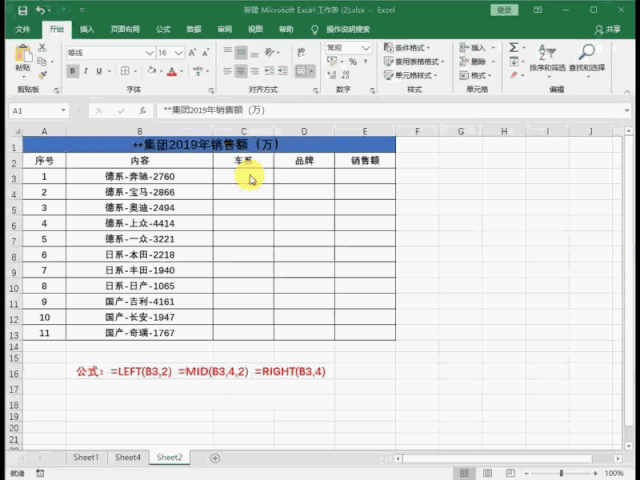Screen dimensions: 640x480
Task: Switch to the Review tab
Action: coord(224,29)
